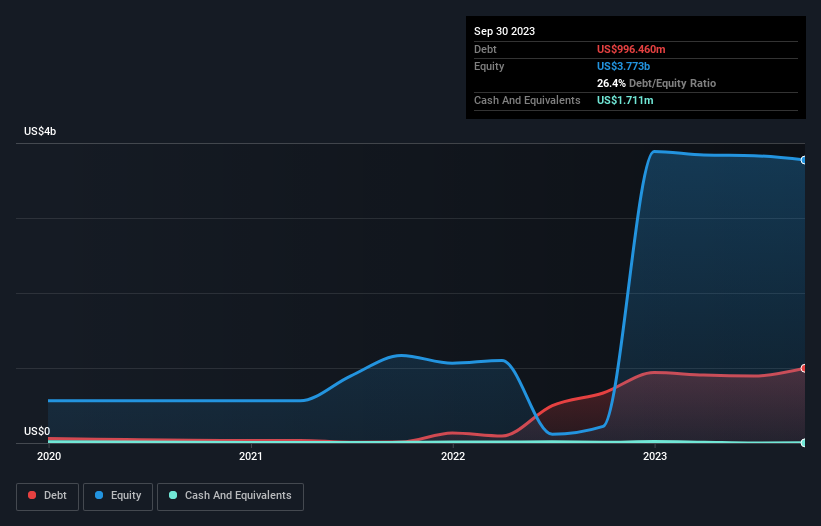Click the US$996.460m debt value
The image size is (821, 526).
click(631, 49)
